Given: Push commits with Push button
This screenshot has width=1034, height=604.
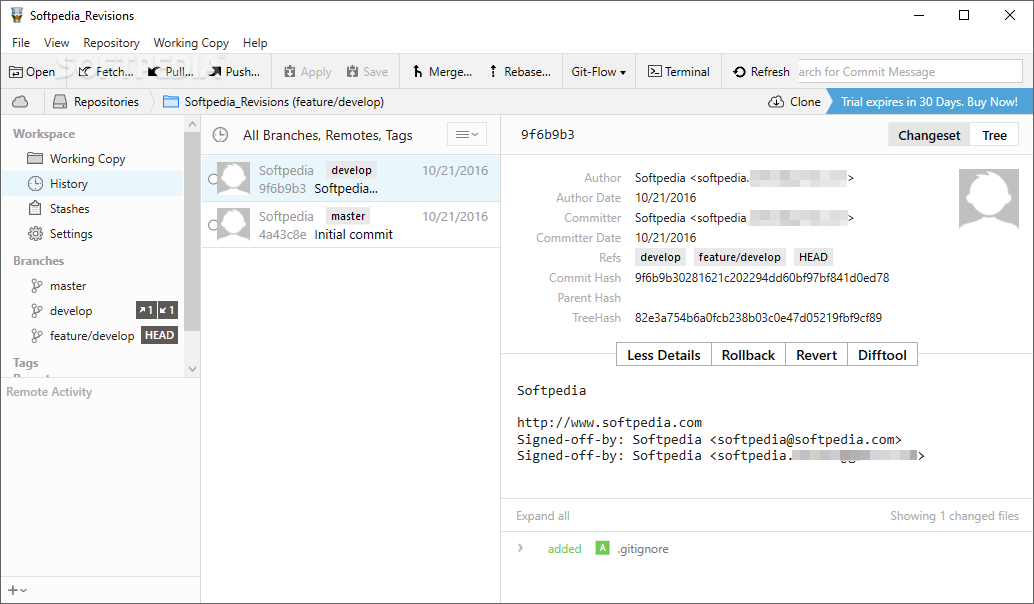Looking at the screenshot, I should (x=234, y=72).
